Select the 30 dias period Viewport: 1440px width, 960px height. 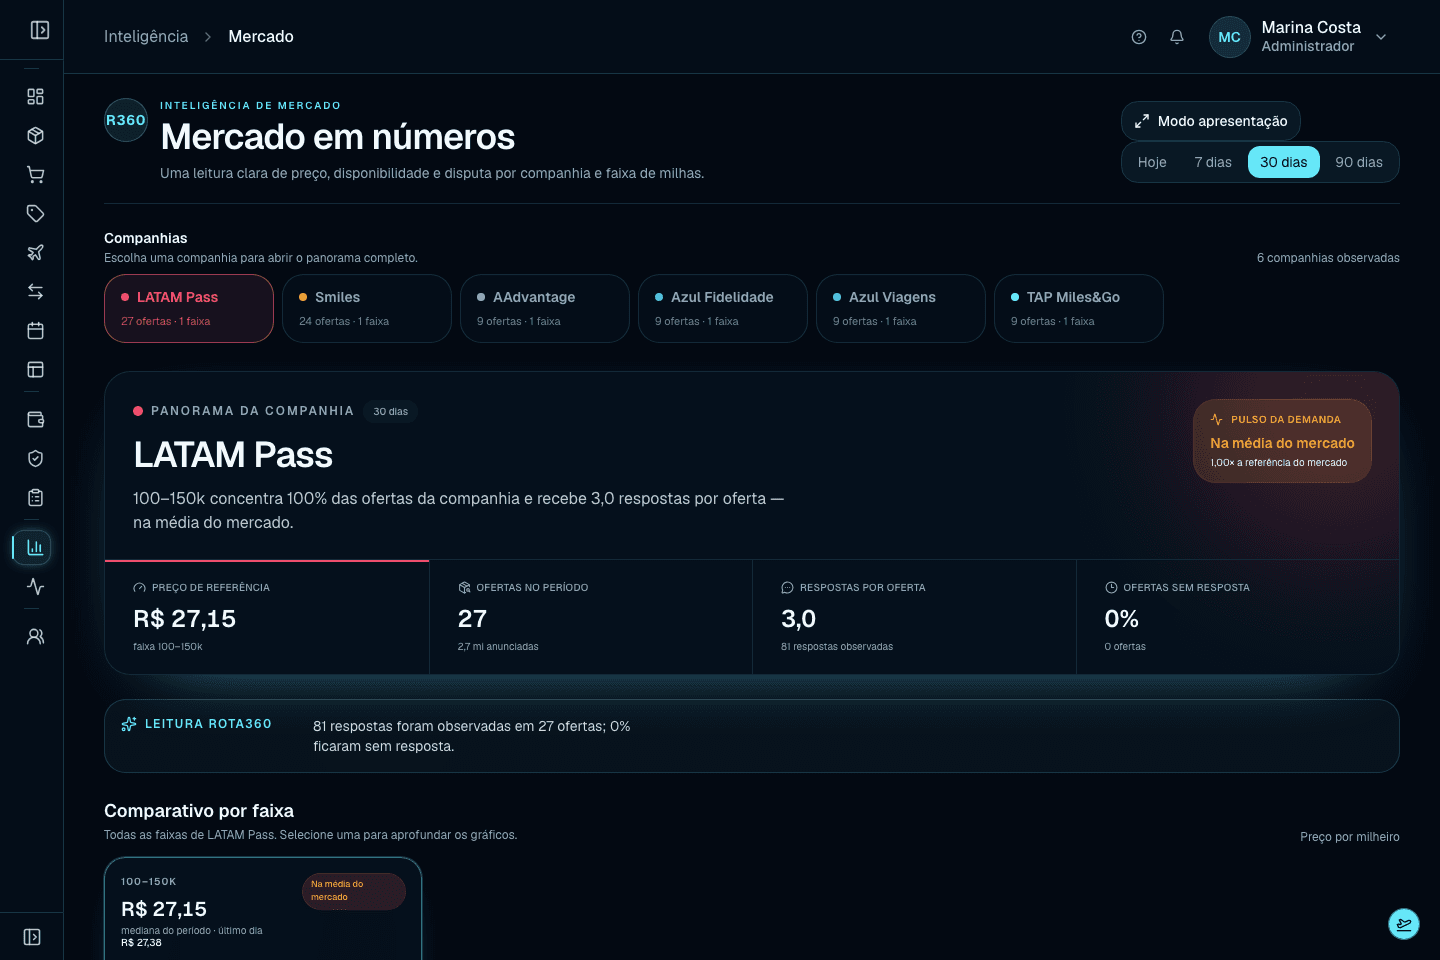tap(1284, 162)
